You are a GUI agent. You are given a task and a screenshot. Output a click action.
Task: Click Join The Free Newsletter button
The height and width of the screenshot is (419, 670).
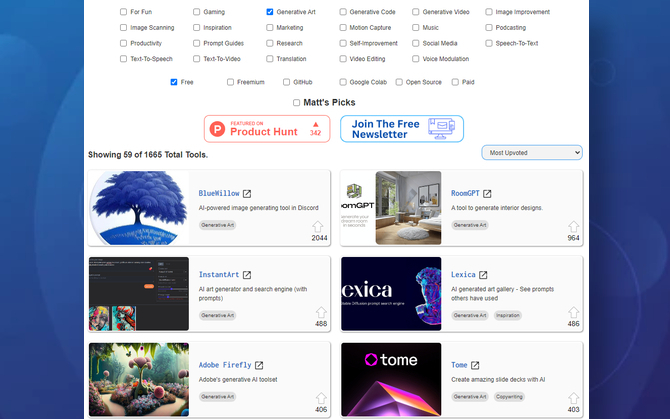click(402, 129)
